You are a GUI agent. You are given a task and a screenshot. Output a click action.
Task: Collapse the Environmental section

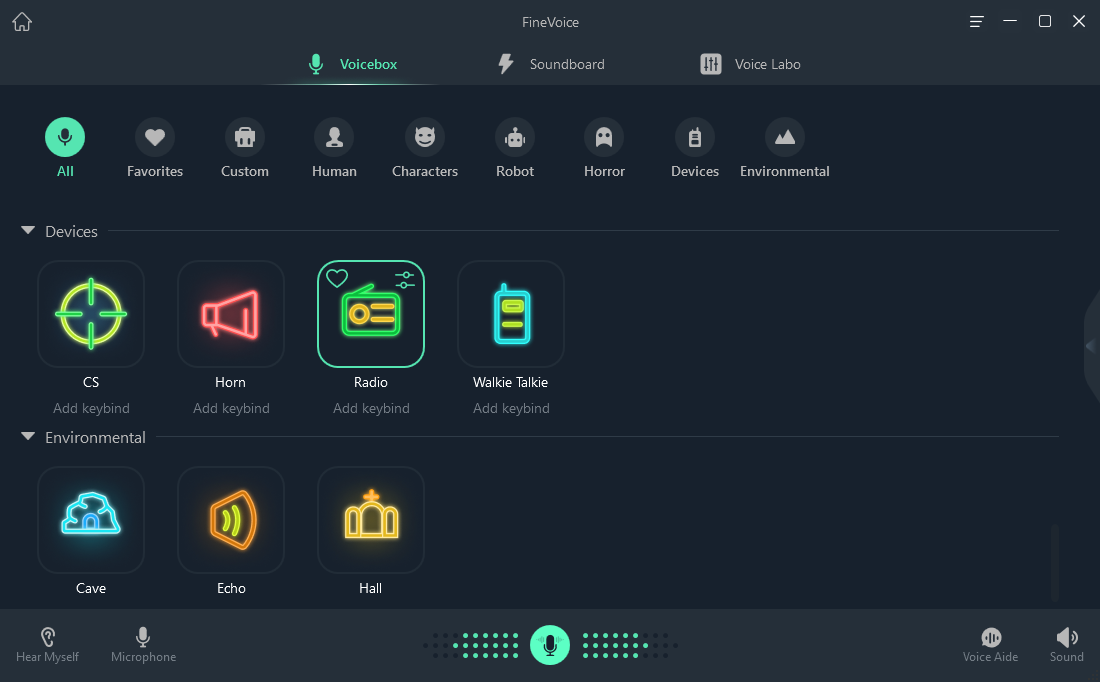click(x=28, y=436)
